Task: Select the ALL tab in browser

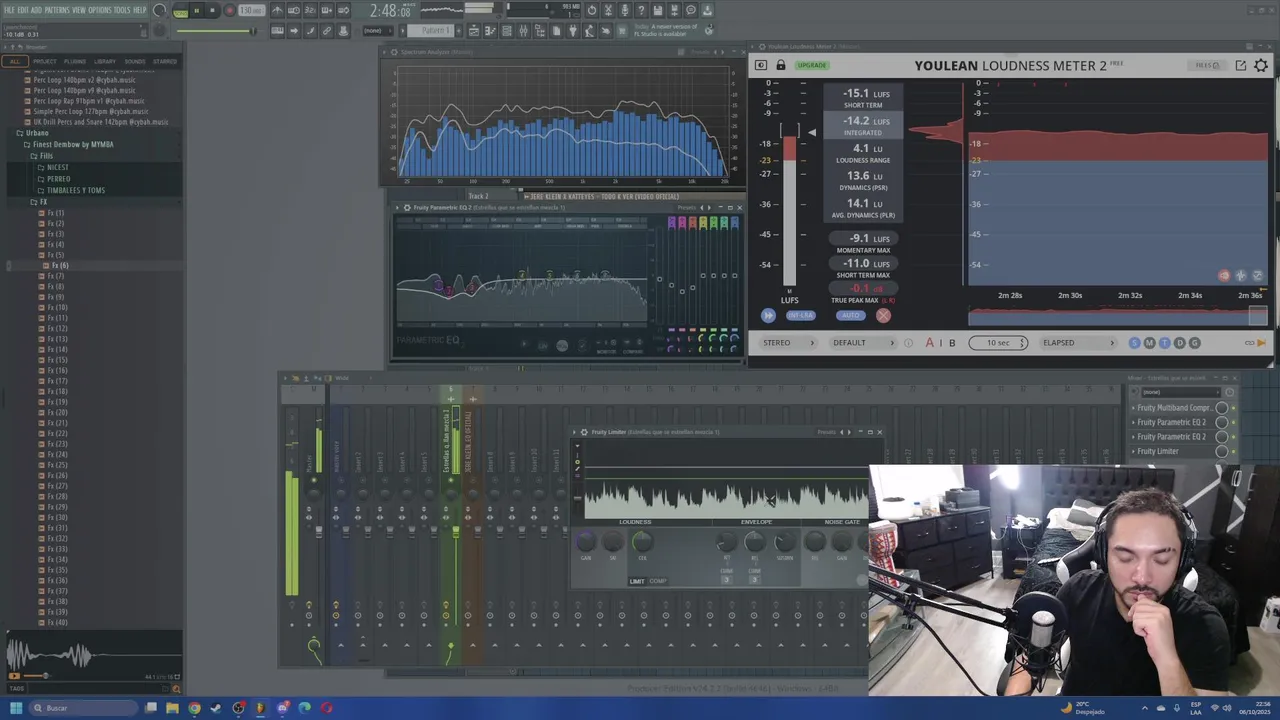Action: coord(14,61)
